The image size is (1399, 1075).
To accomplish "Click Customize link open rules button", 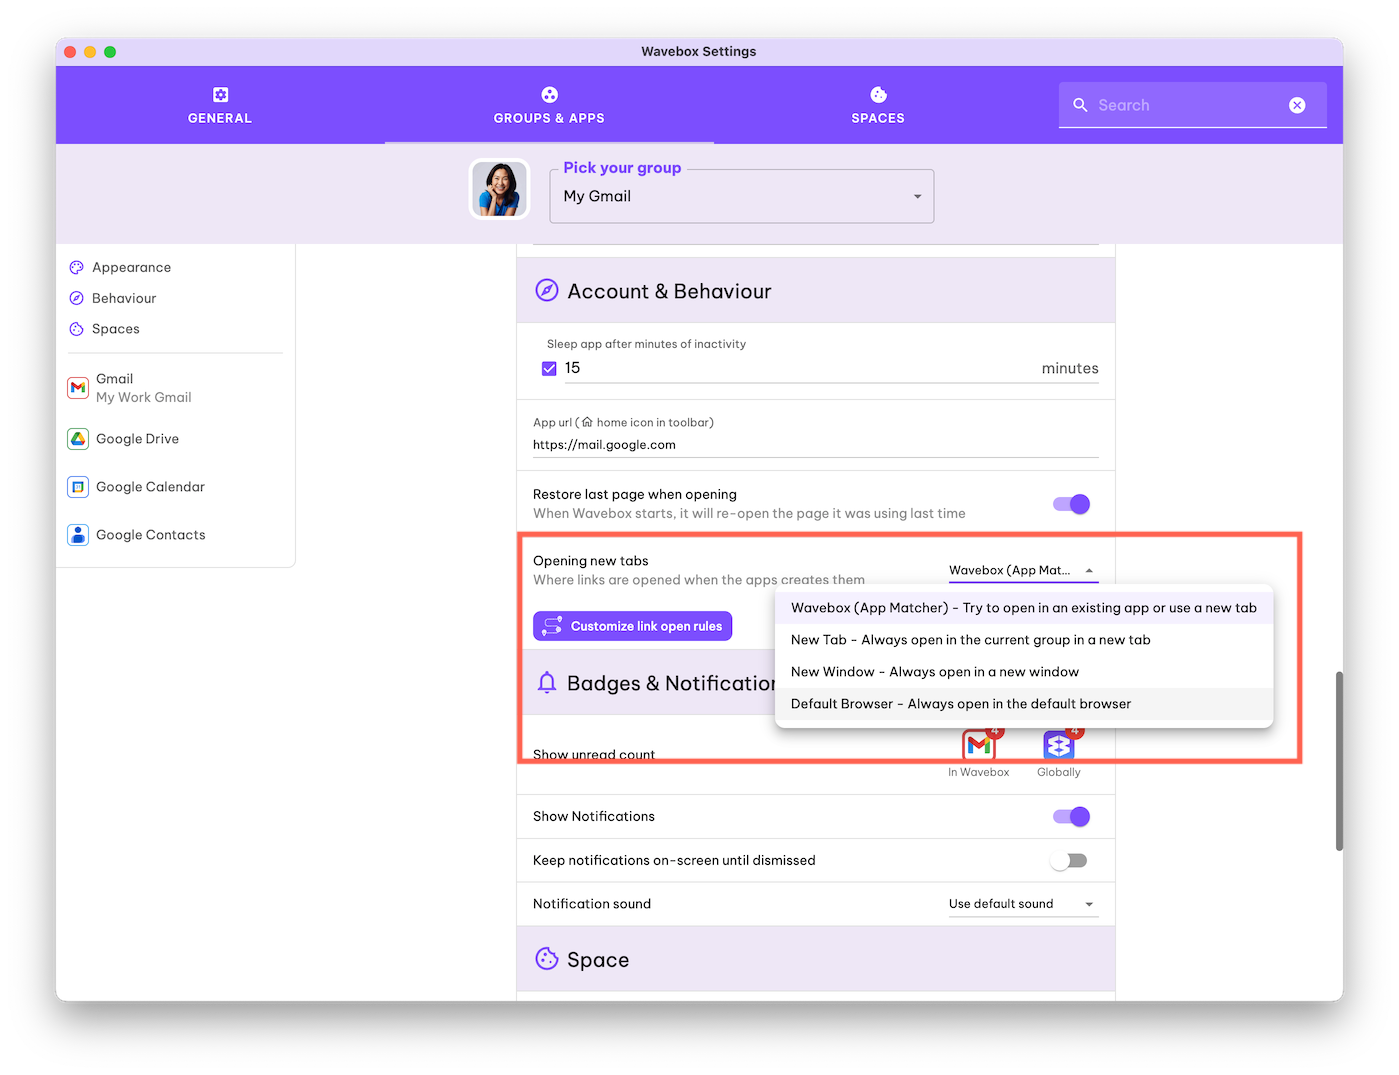I will 632,626.
